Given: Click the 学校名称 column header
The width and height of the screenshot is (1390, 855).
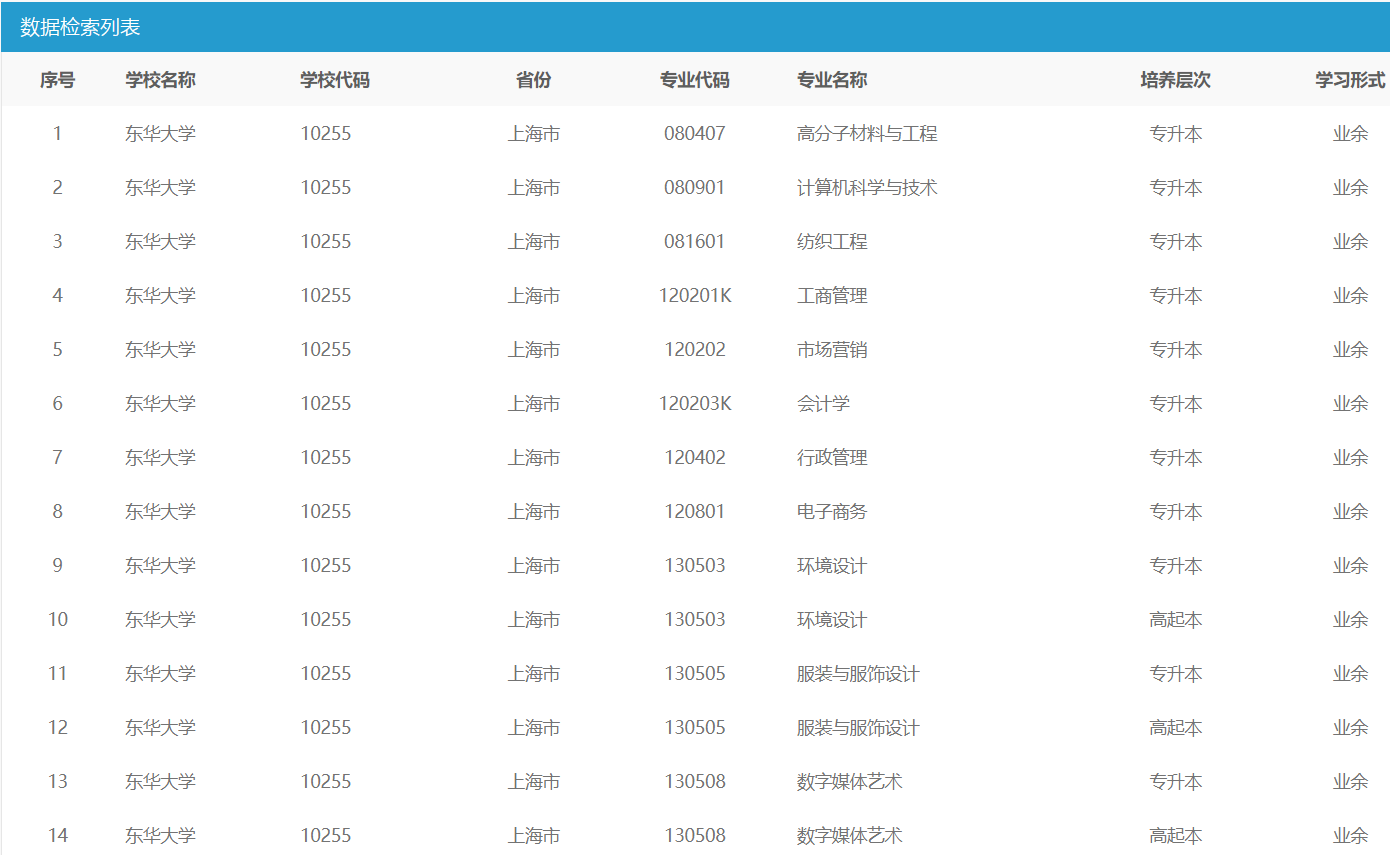Looking at the screenshot, I should click(160, 80).
